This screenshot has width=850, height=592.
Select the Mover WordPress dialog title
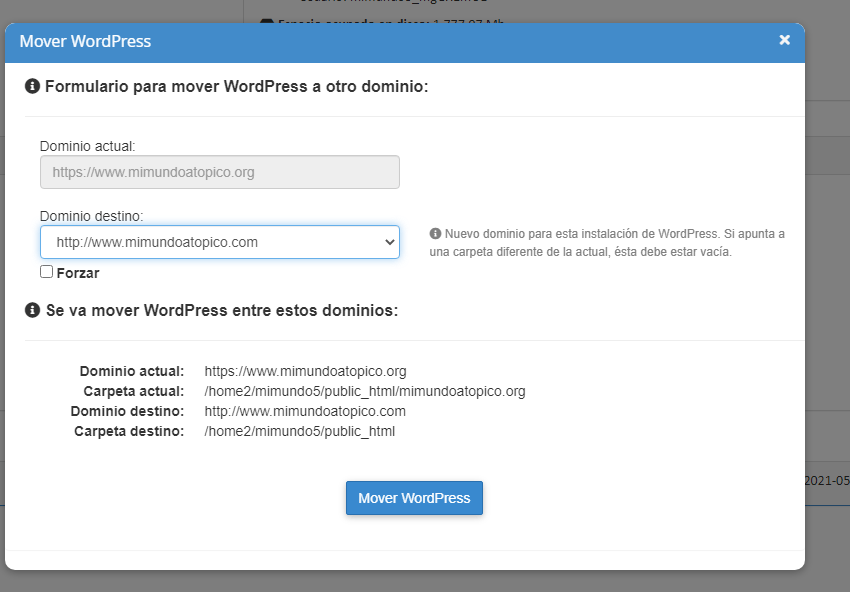click(85, 41)
